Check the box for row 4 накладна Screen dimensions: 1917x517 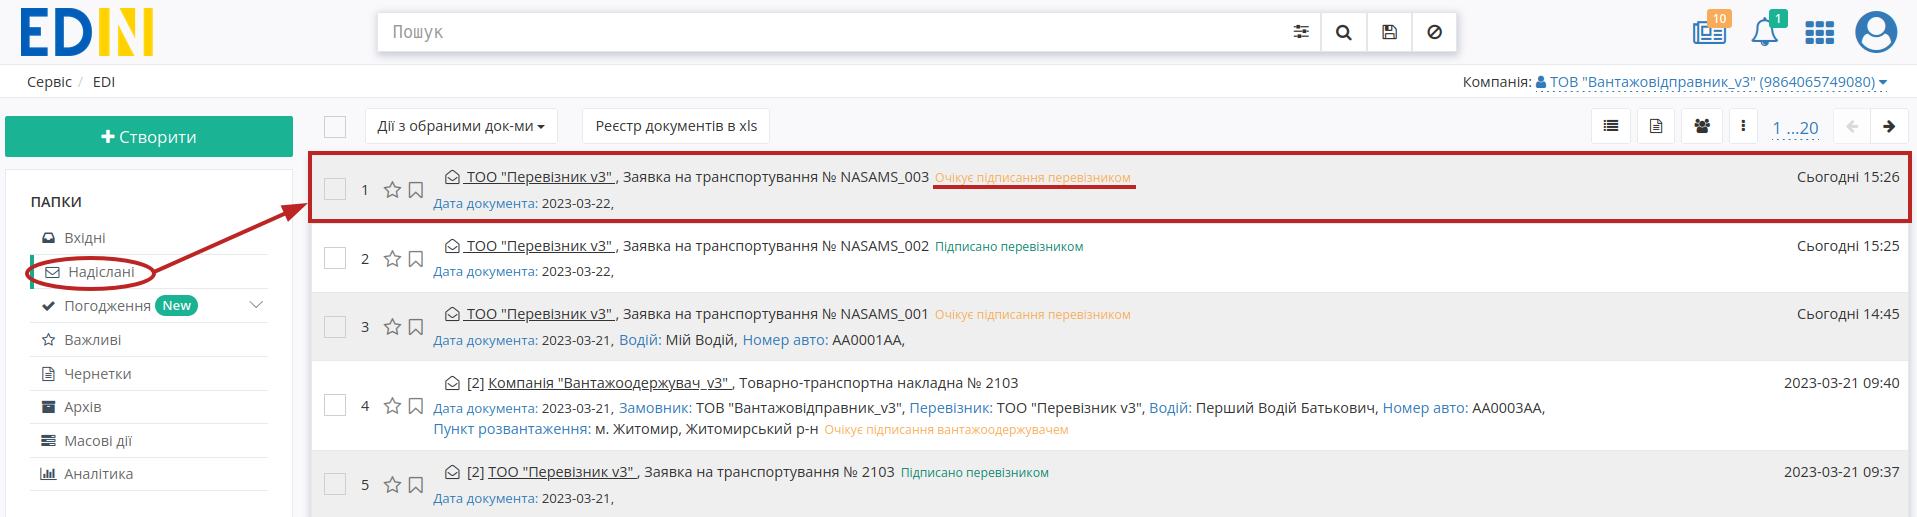335,405
